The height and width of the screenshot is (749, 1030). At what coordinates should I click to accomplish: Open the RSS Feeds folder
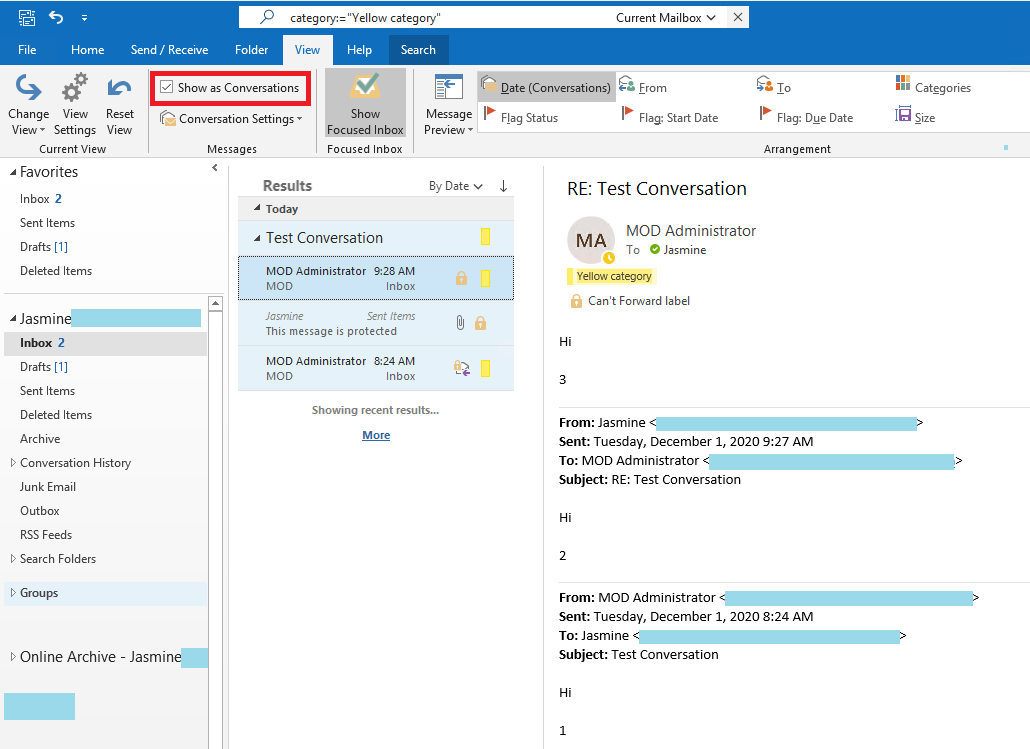pyautogui.click(x=46, y=535)
